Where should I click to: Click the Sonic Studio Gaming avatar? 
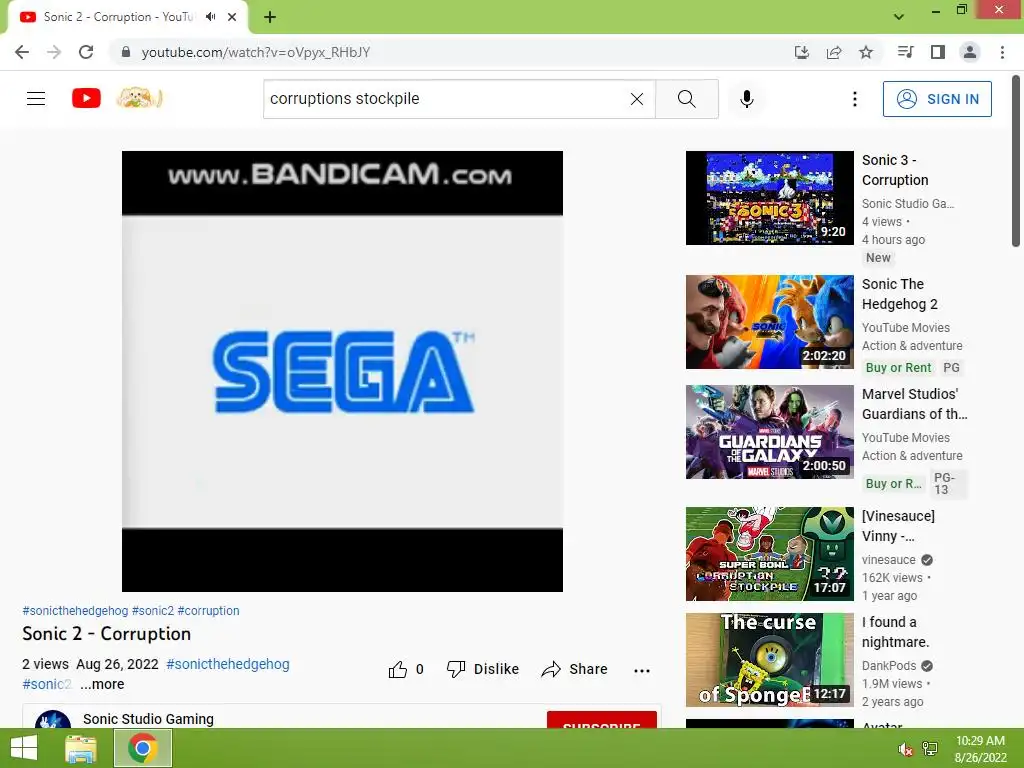[53, 719]
